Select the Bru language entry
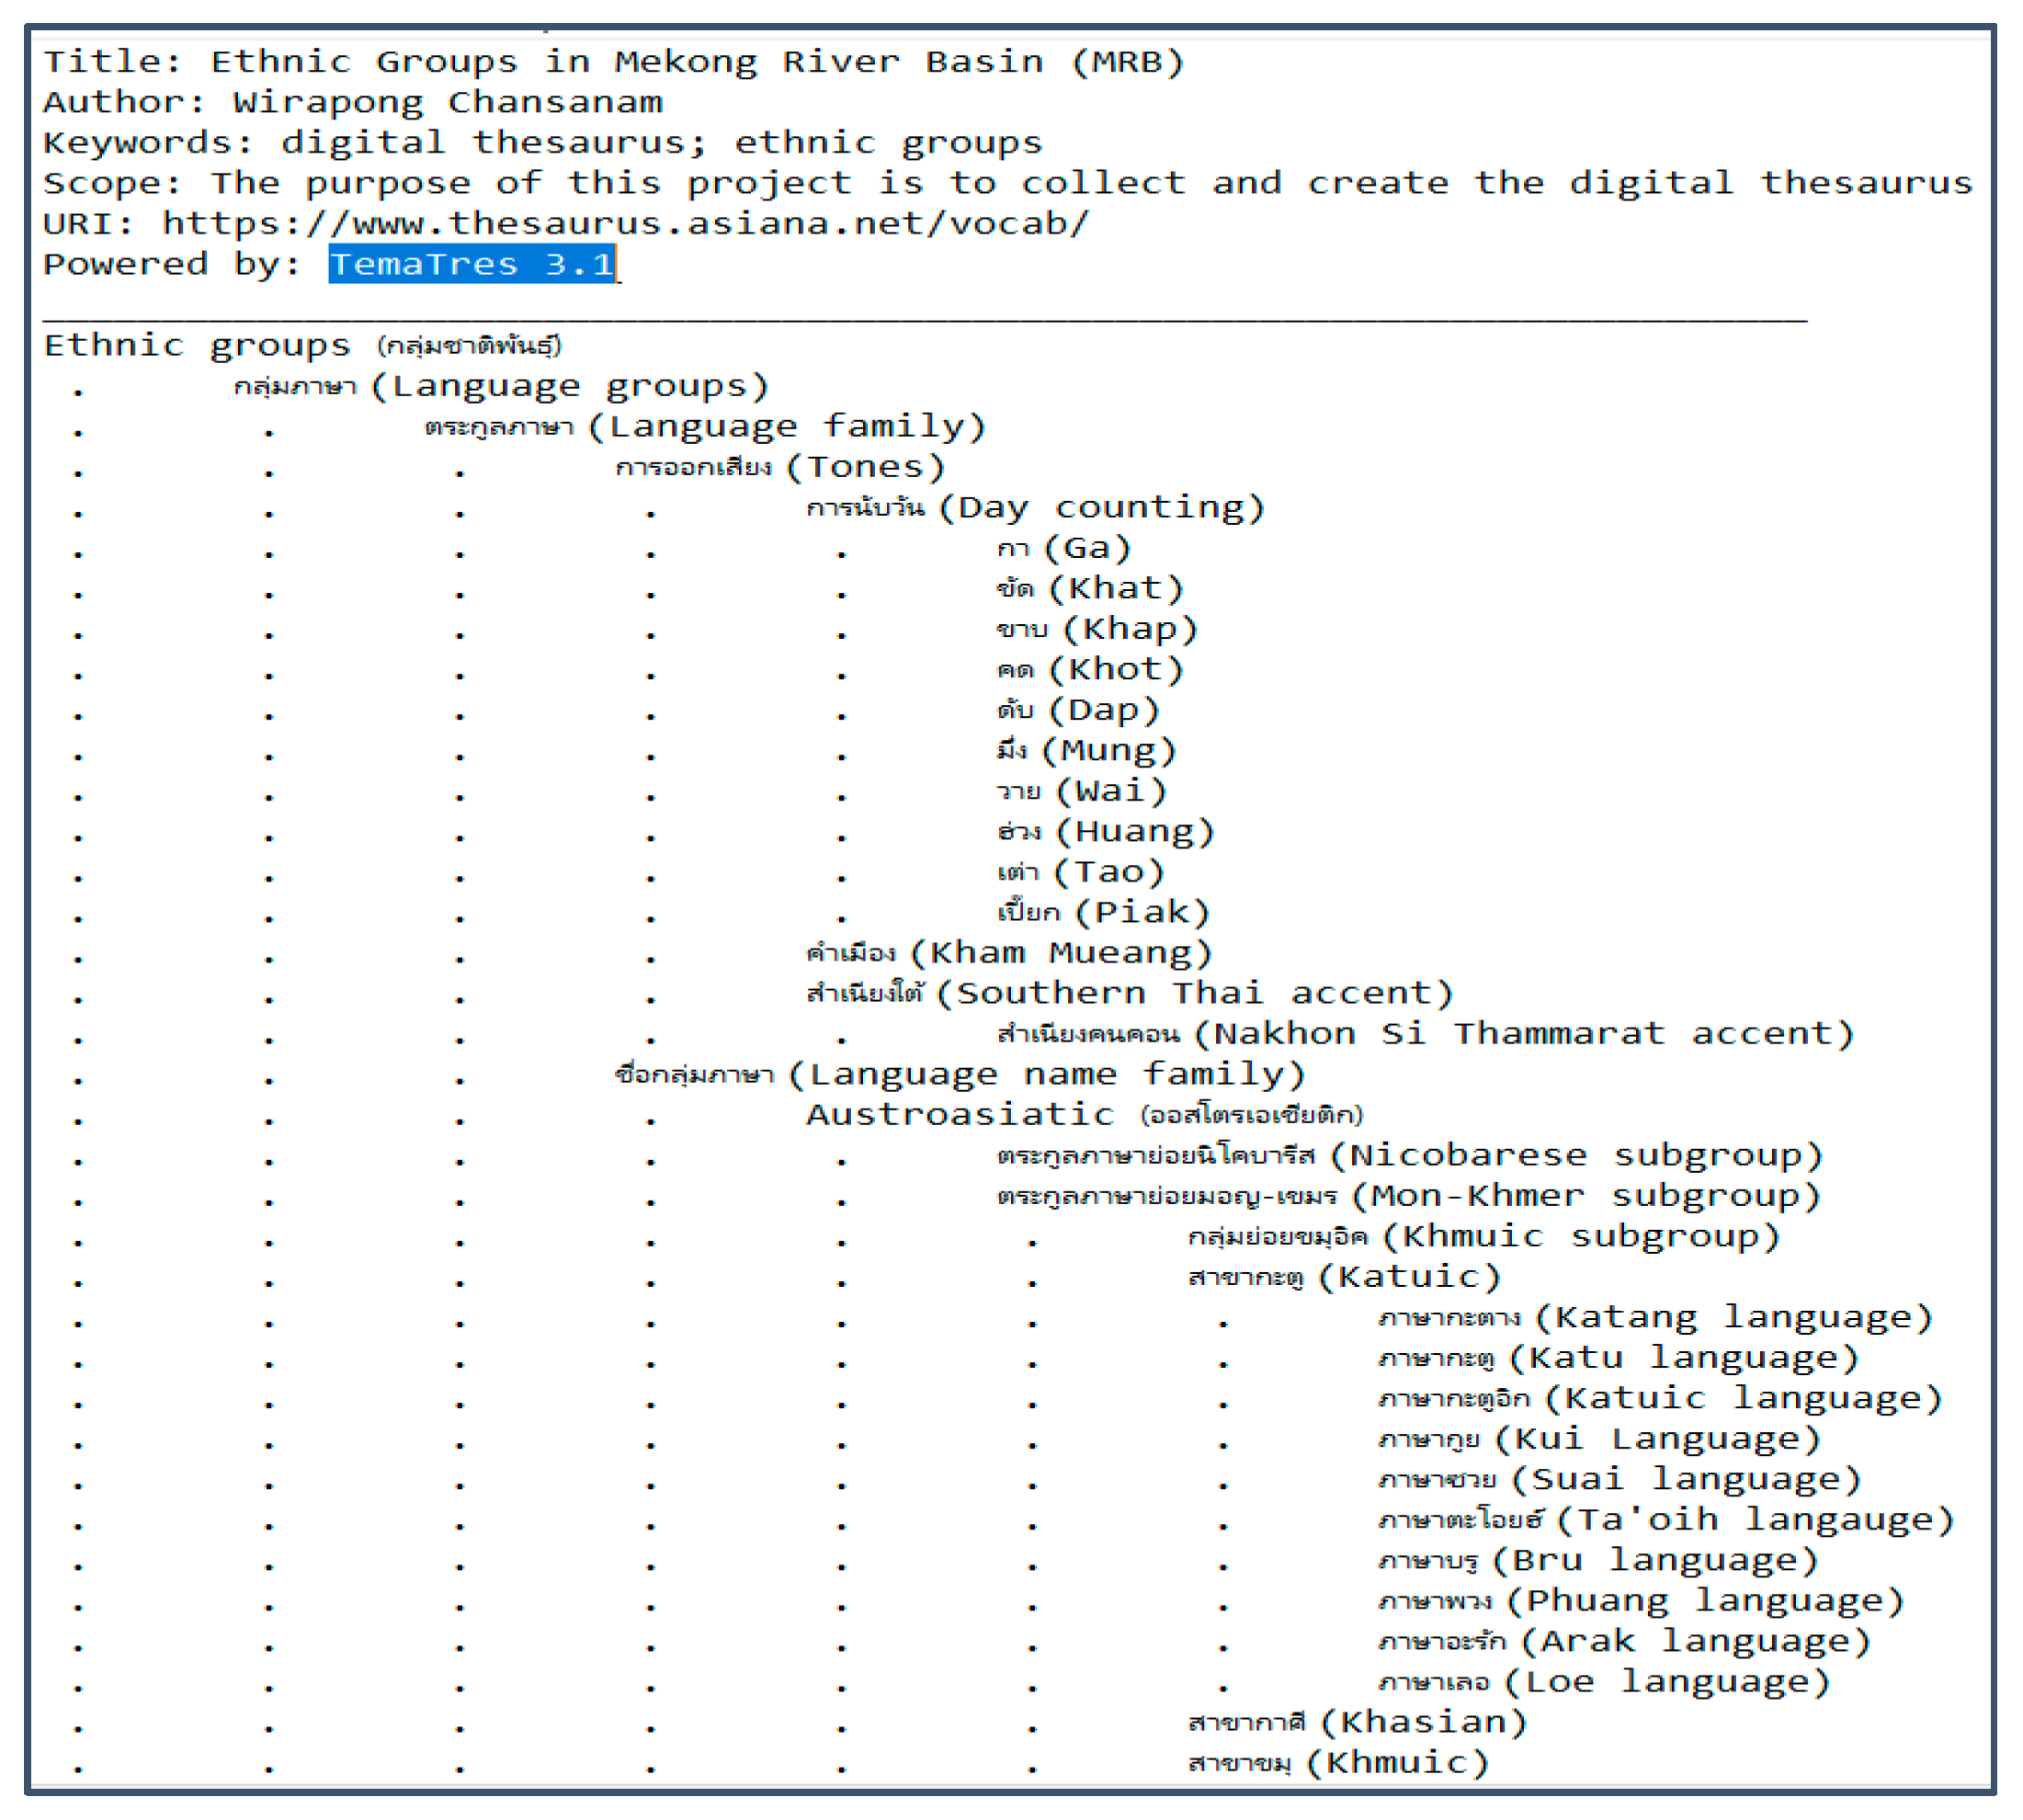Screen dimensions: 2023x1820 point(1597,1560)
